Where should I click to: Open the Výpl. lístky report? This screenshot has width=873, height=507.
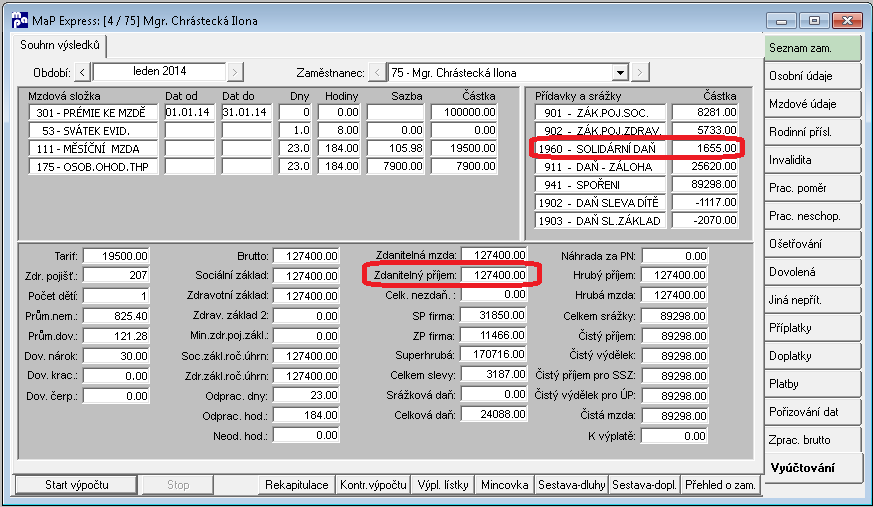point(443,485)
